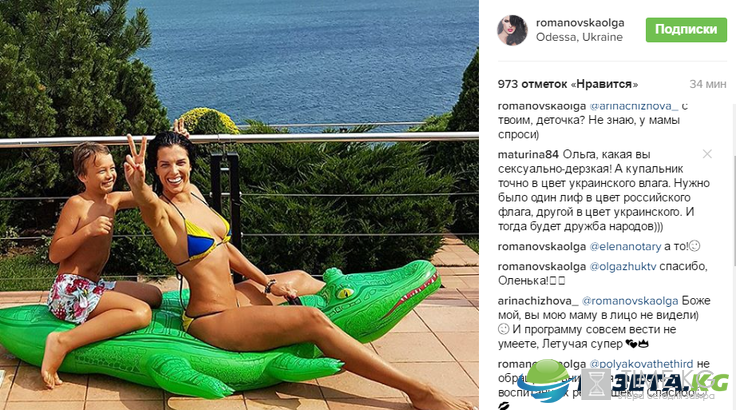Open the @olgazhuktv mention link
736x410 pixels.
coord(622,266)
